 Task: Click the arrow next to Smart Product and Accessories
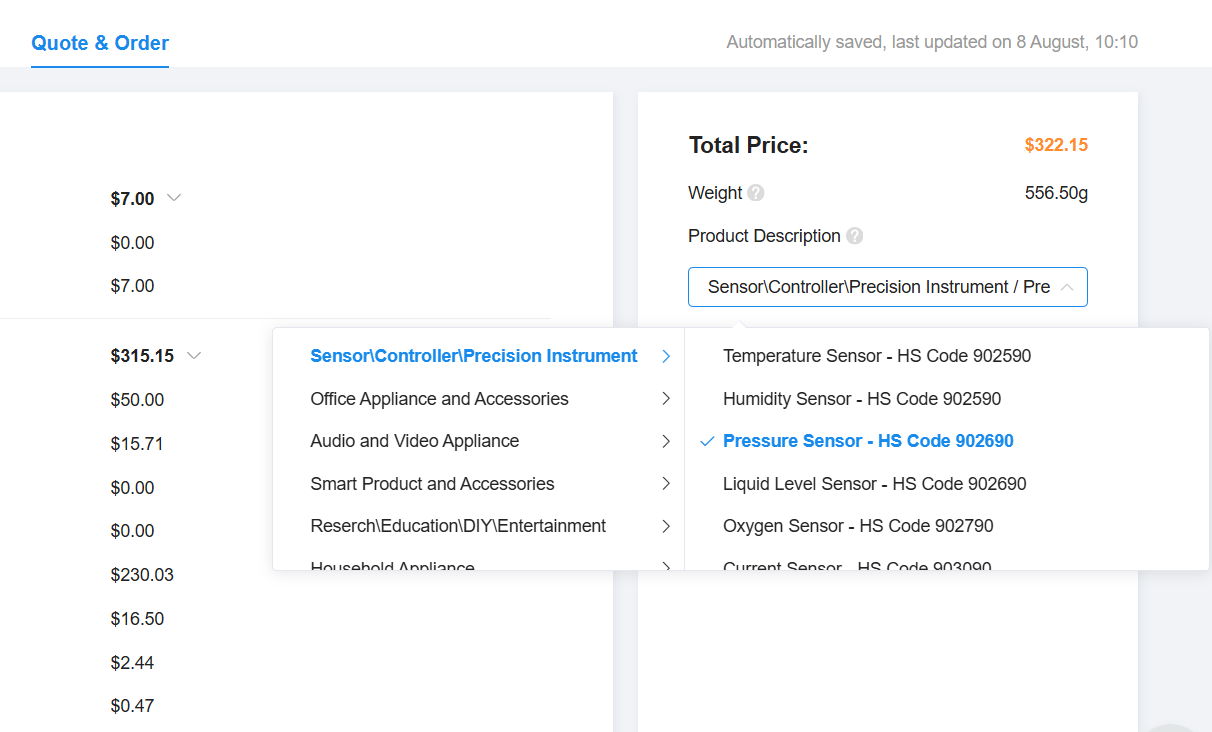click(x=666, y=484)
